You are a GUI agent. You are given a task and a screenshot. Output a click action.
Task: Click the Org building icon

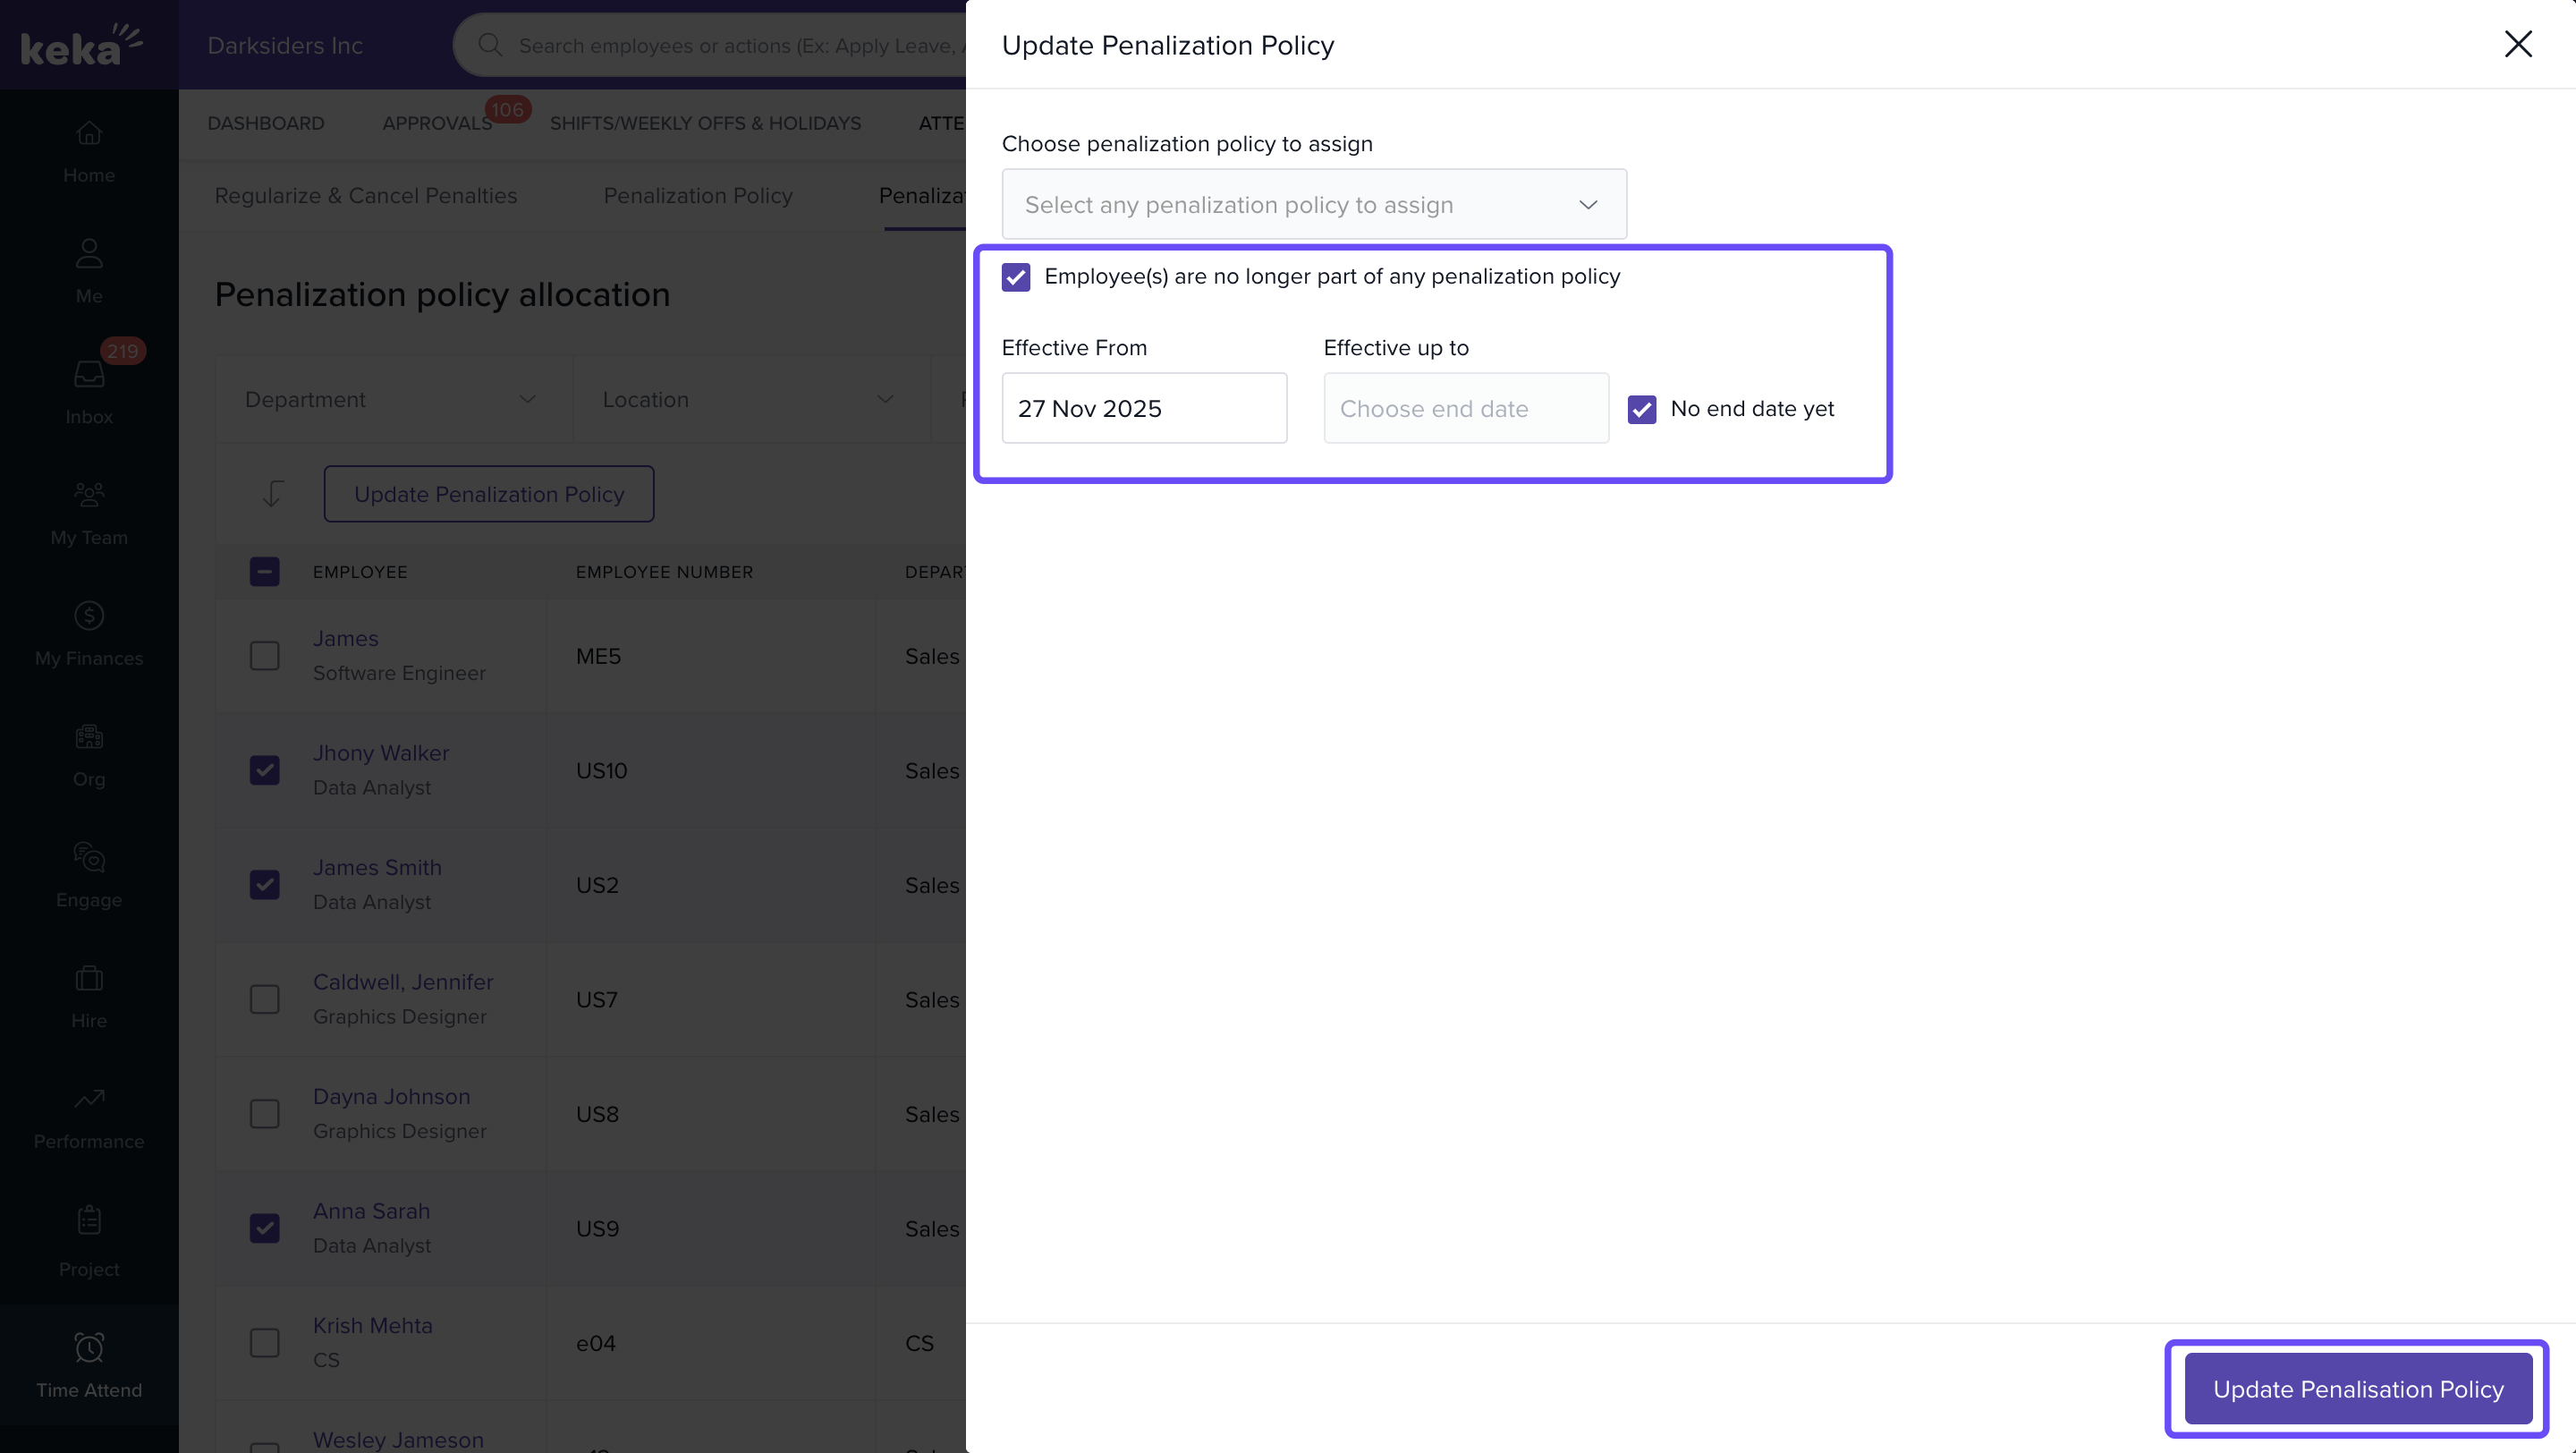tap(89, 737)
